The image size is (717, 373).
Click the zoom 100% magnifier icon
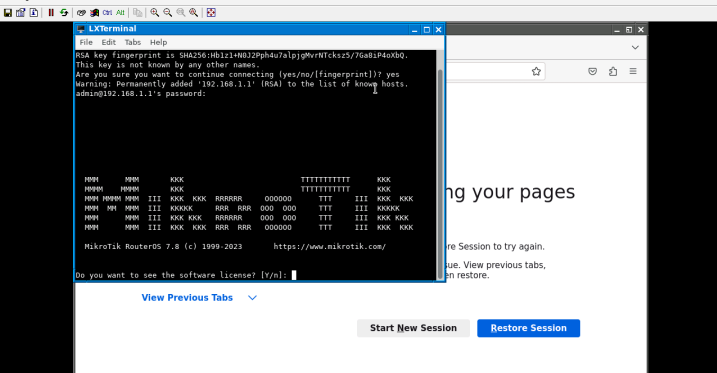181,13
